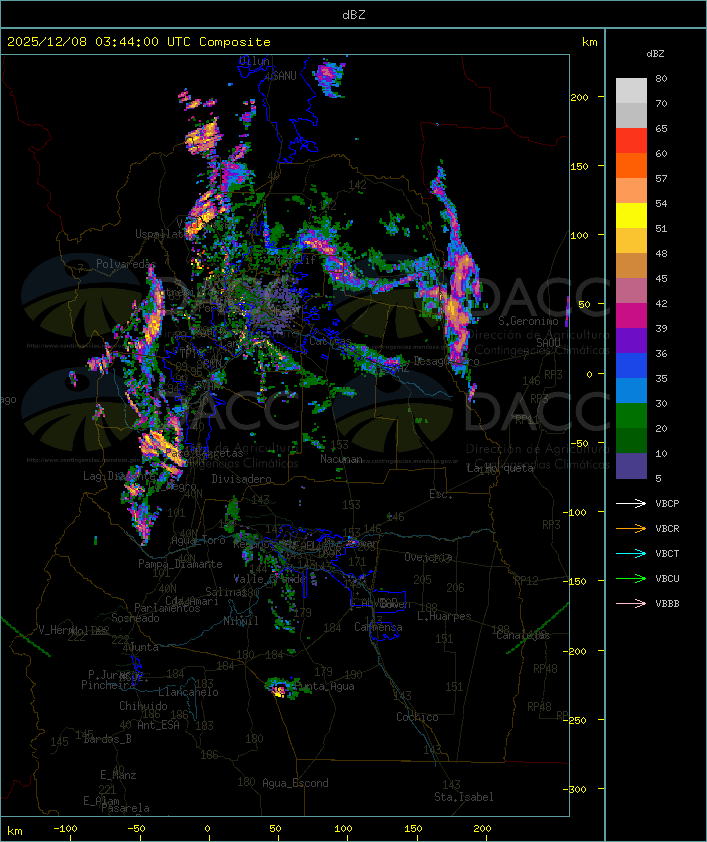707x842 pixels.
Task: Click the Agua_Toro map label
Action: (198, 540)
